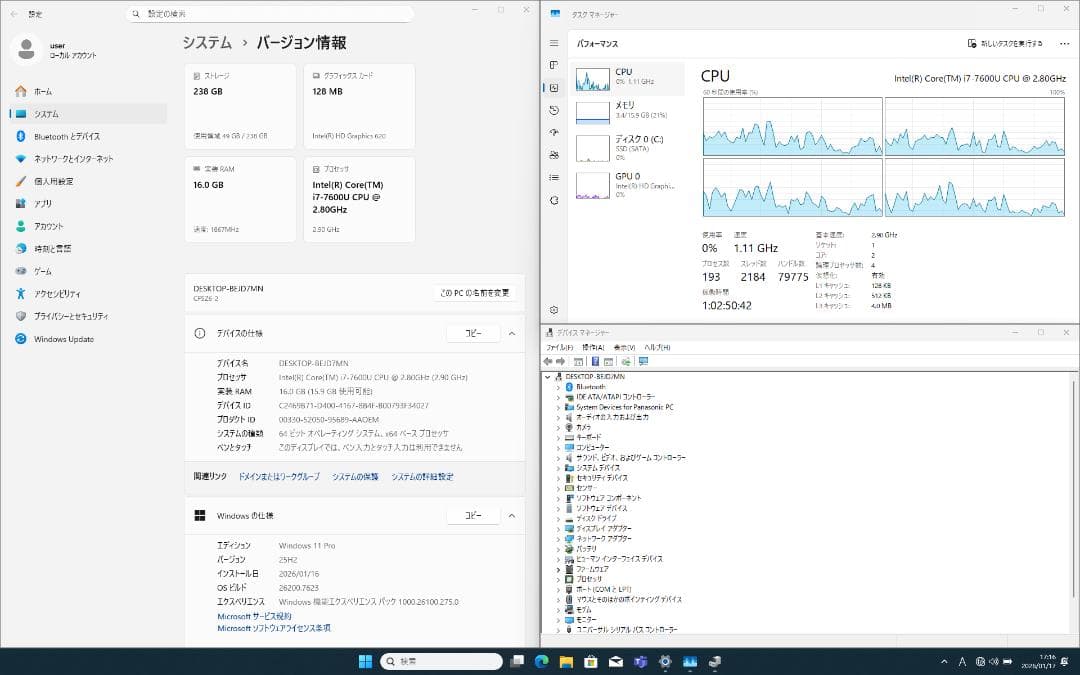Collapse the デバイスの仕様 section in Settings
The width and height of the screenshot is (1080, 675).
click(x=511, y=333)
